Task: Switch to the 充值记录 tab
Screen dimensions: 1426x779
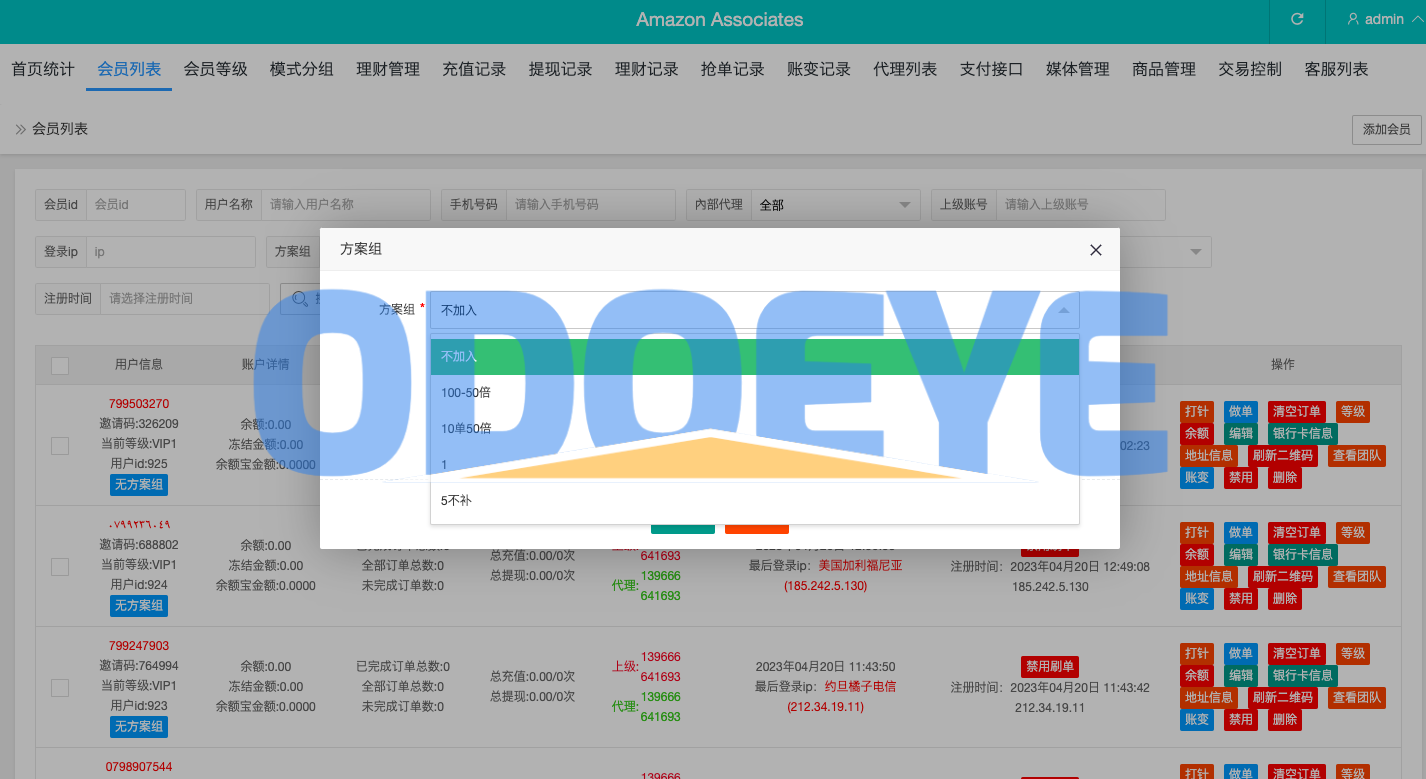Action: click(x=474, y=69)
